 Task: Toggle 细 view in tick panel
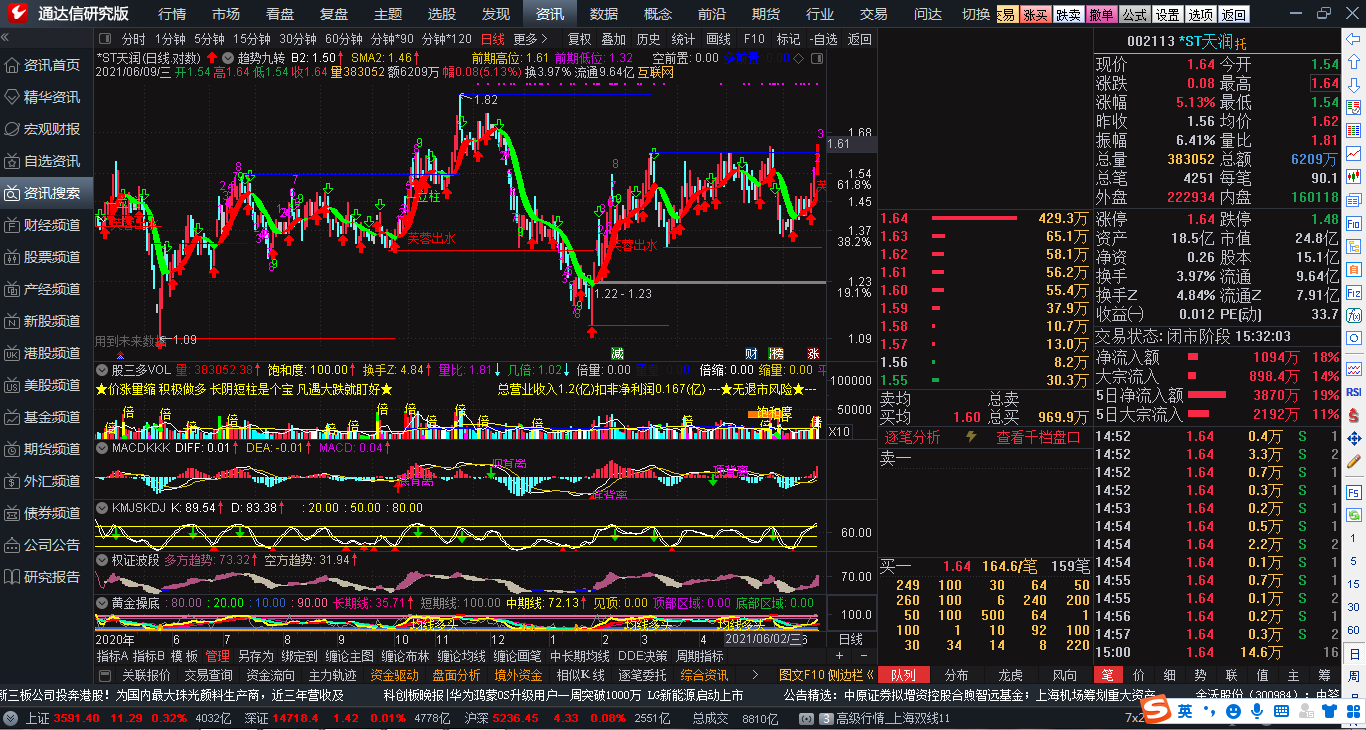tap(1170, 675)
